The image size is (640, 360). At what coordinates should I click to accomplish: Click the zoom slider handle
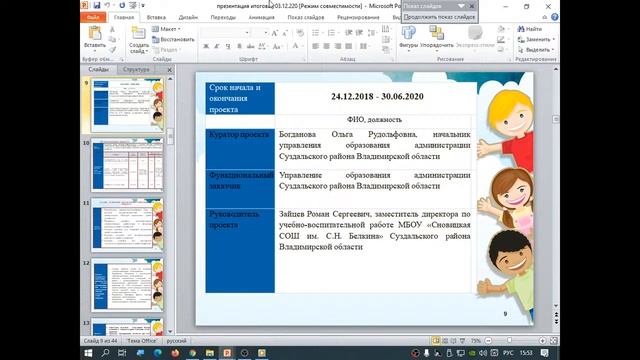509,340
